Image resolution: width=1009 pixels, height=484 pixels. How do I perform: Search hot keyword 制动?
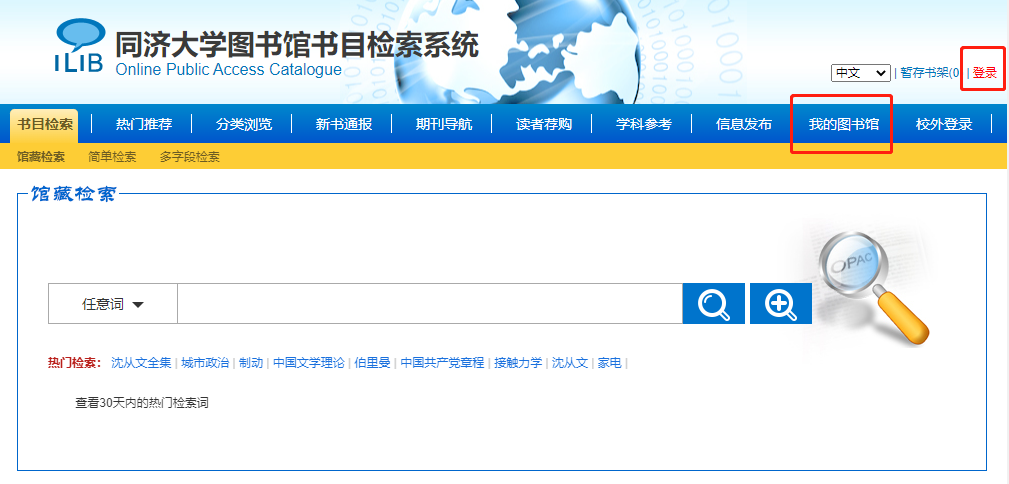pyautogui.click(x=251, y=363)
